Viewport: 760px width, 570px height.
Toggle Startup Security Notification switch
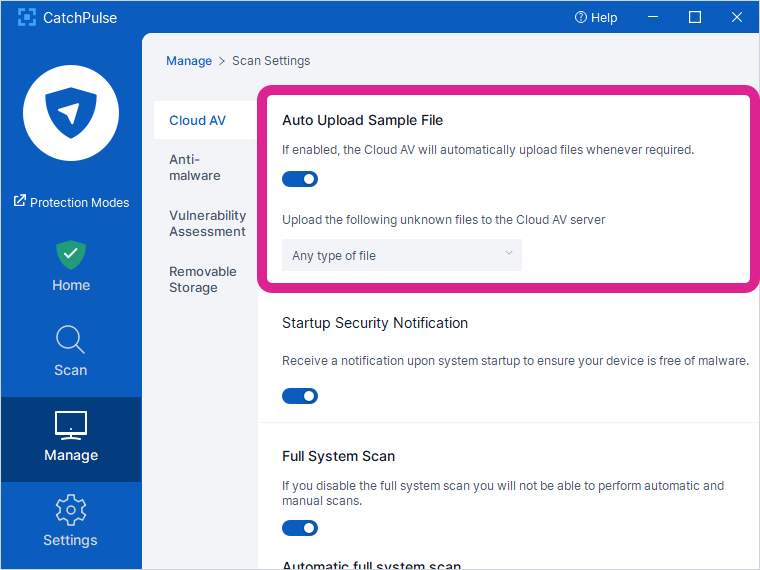pyautogui.click(x=300, y=396)
